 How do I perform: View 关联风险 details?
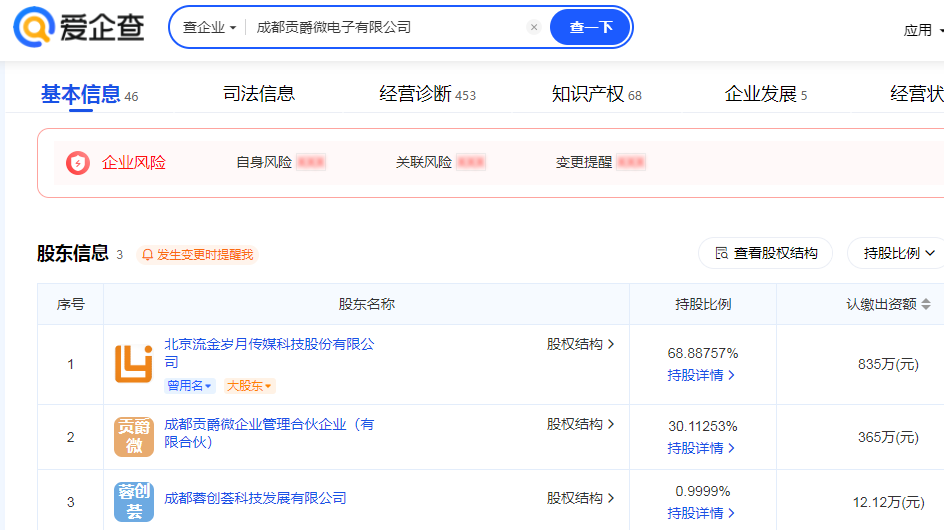coord(440,162)
